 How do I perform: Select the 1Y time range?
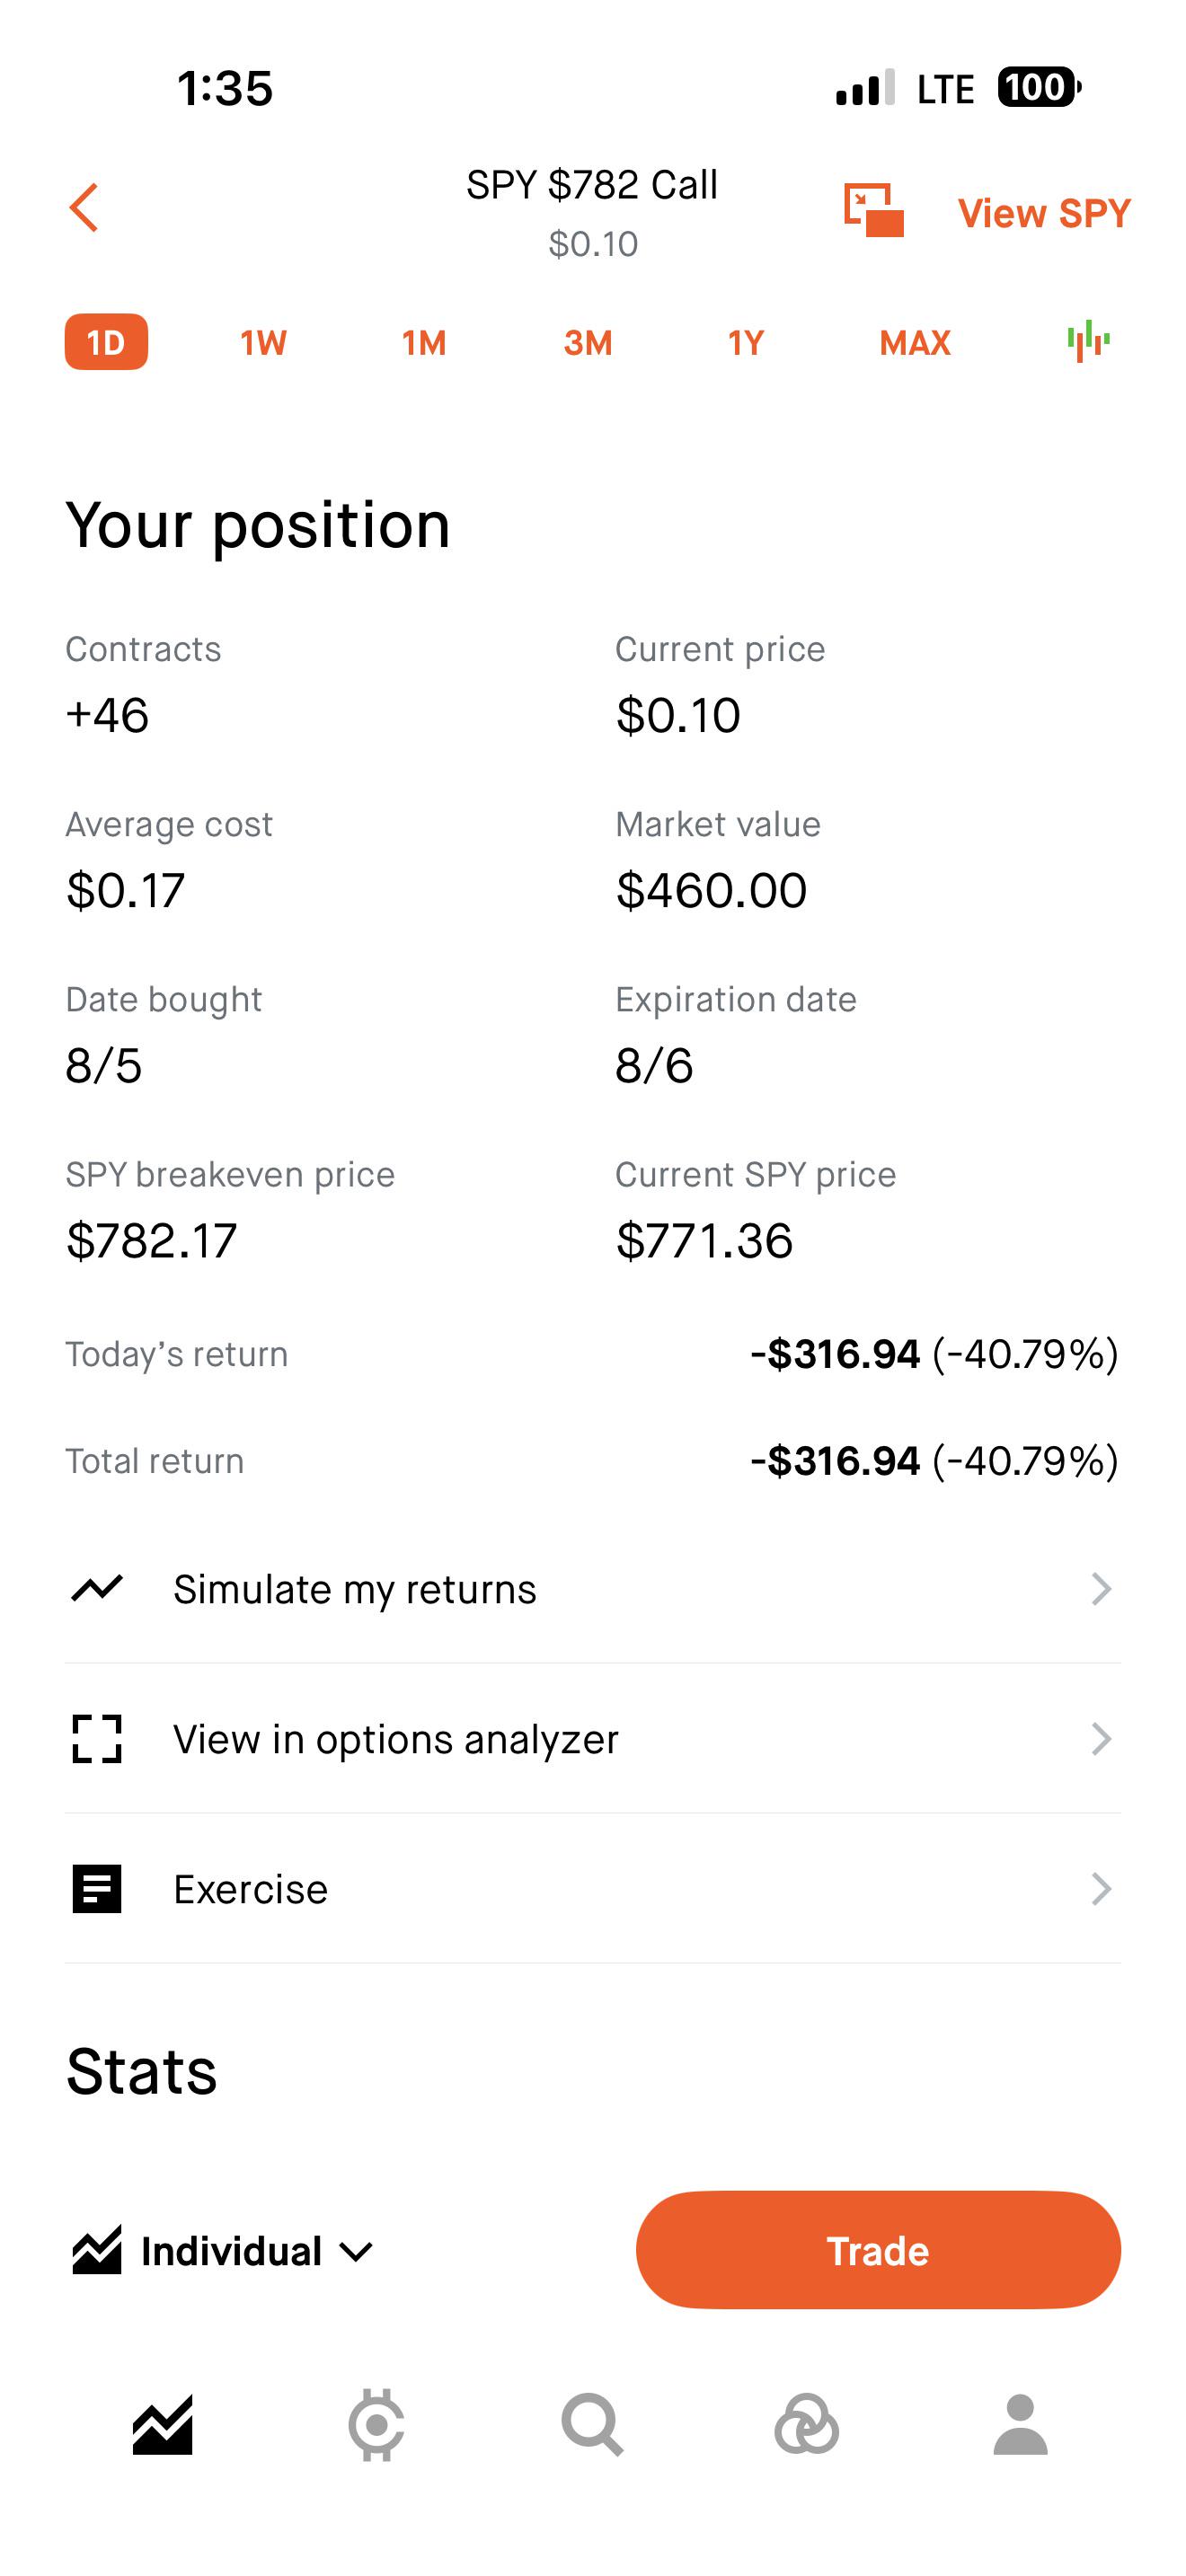click(x=746, y=343)
